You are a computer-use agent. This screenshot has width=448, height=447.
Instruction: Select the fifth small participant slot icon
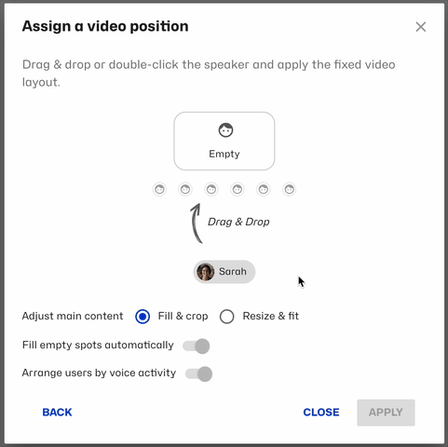pos(263,190)
